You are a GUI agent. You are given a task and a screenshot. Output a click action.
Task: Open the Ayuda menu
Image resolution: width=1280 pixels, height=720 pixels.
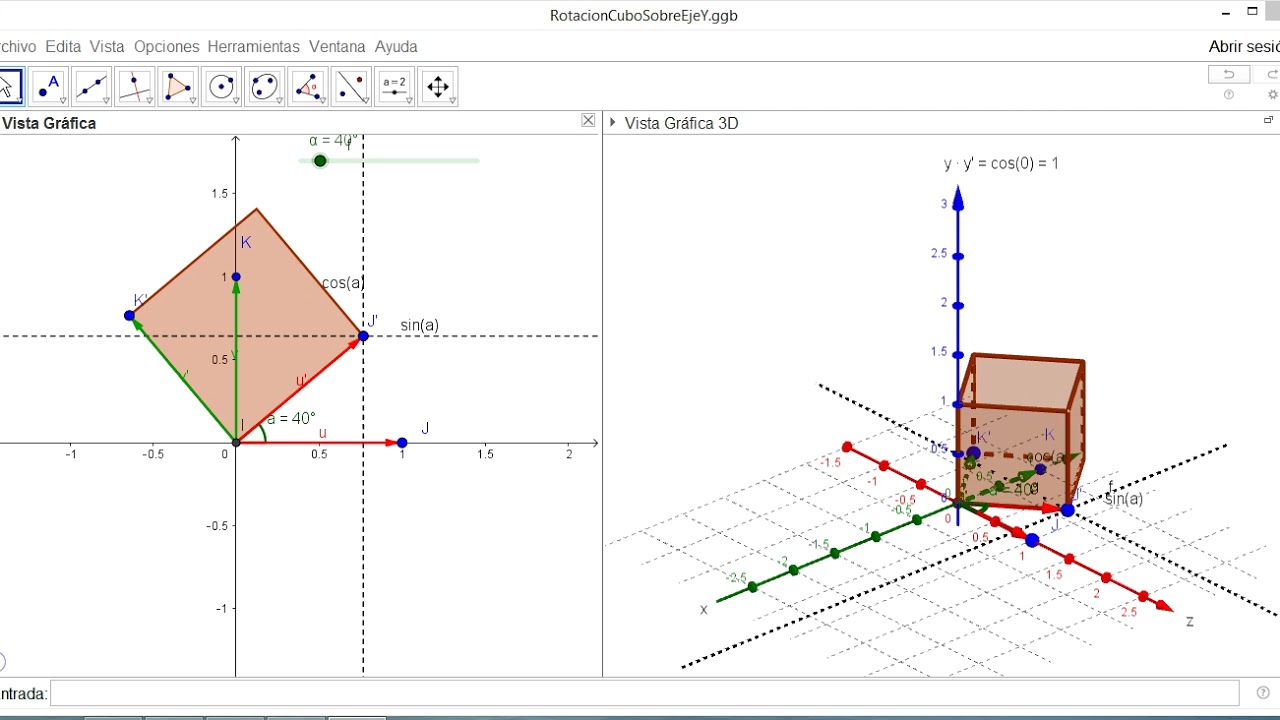396,46
